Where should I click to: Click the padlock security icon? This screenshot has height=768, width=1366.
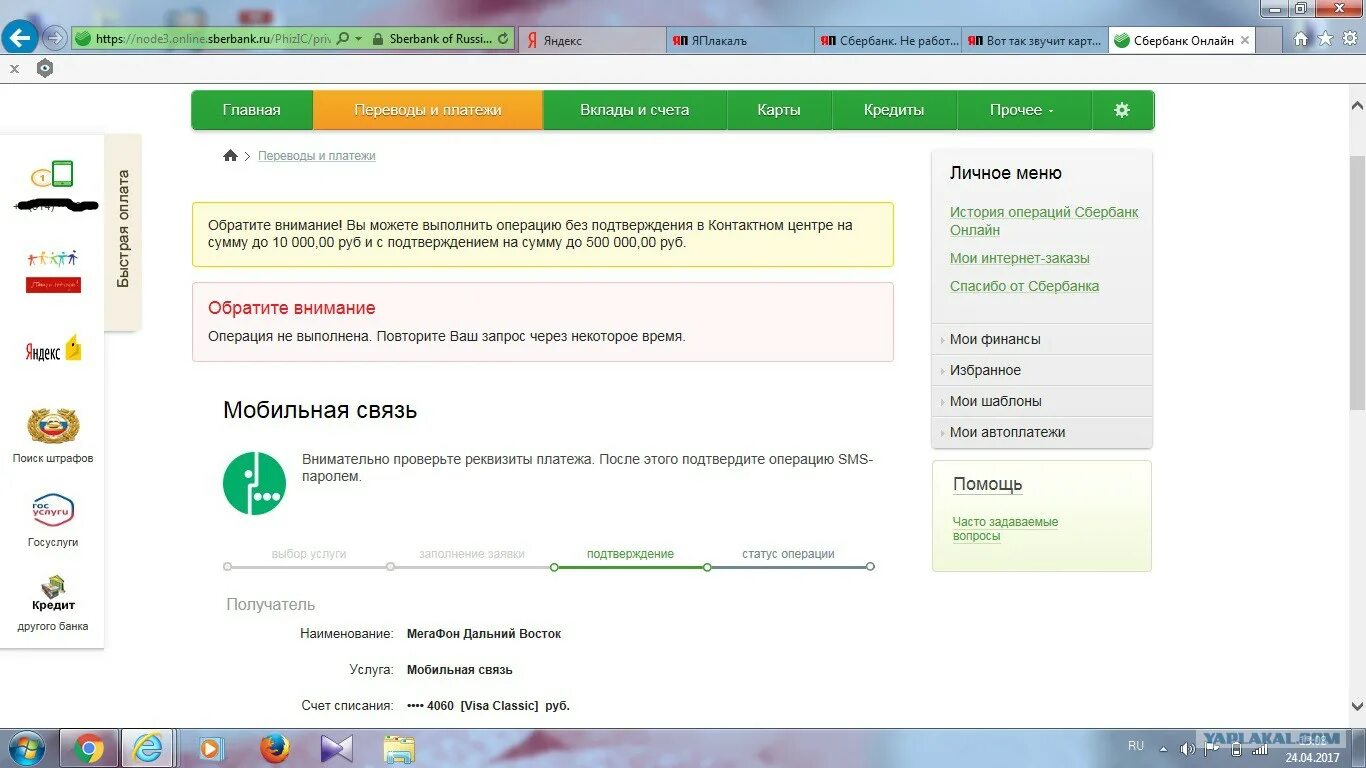377,39
